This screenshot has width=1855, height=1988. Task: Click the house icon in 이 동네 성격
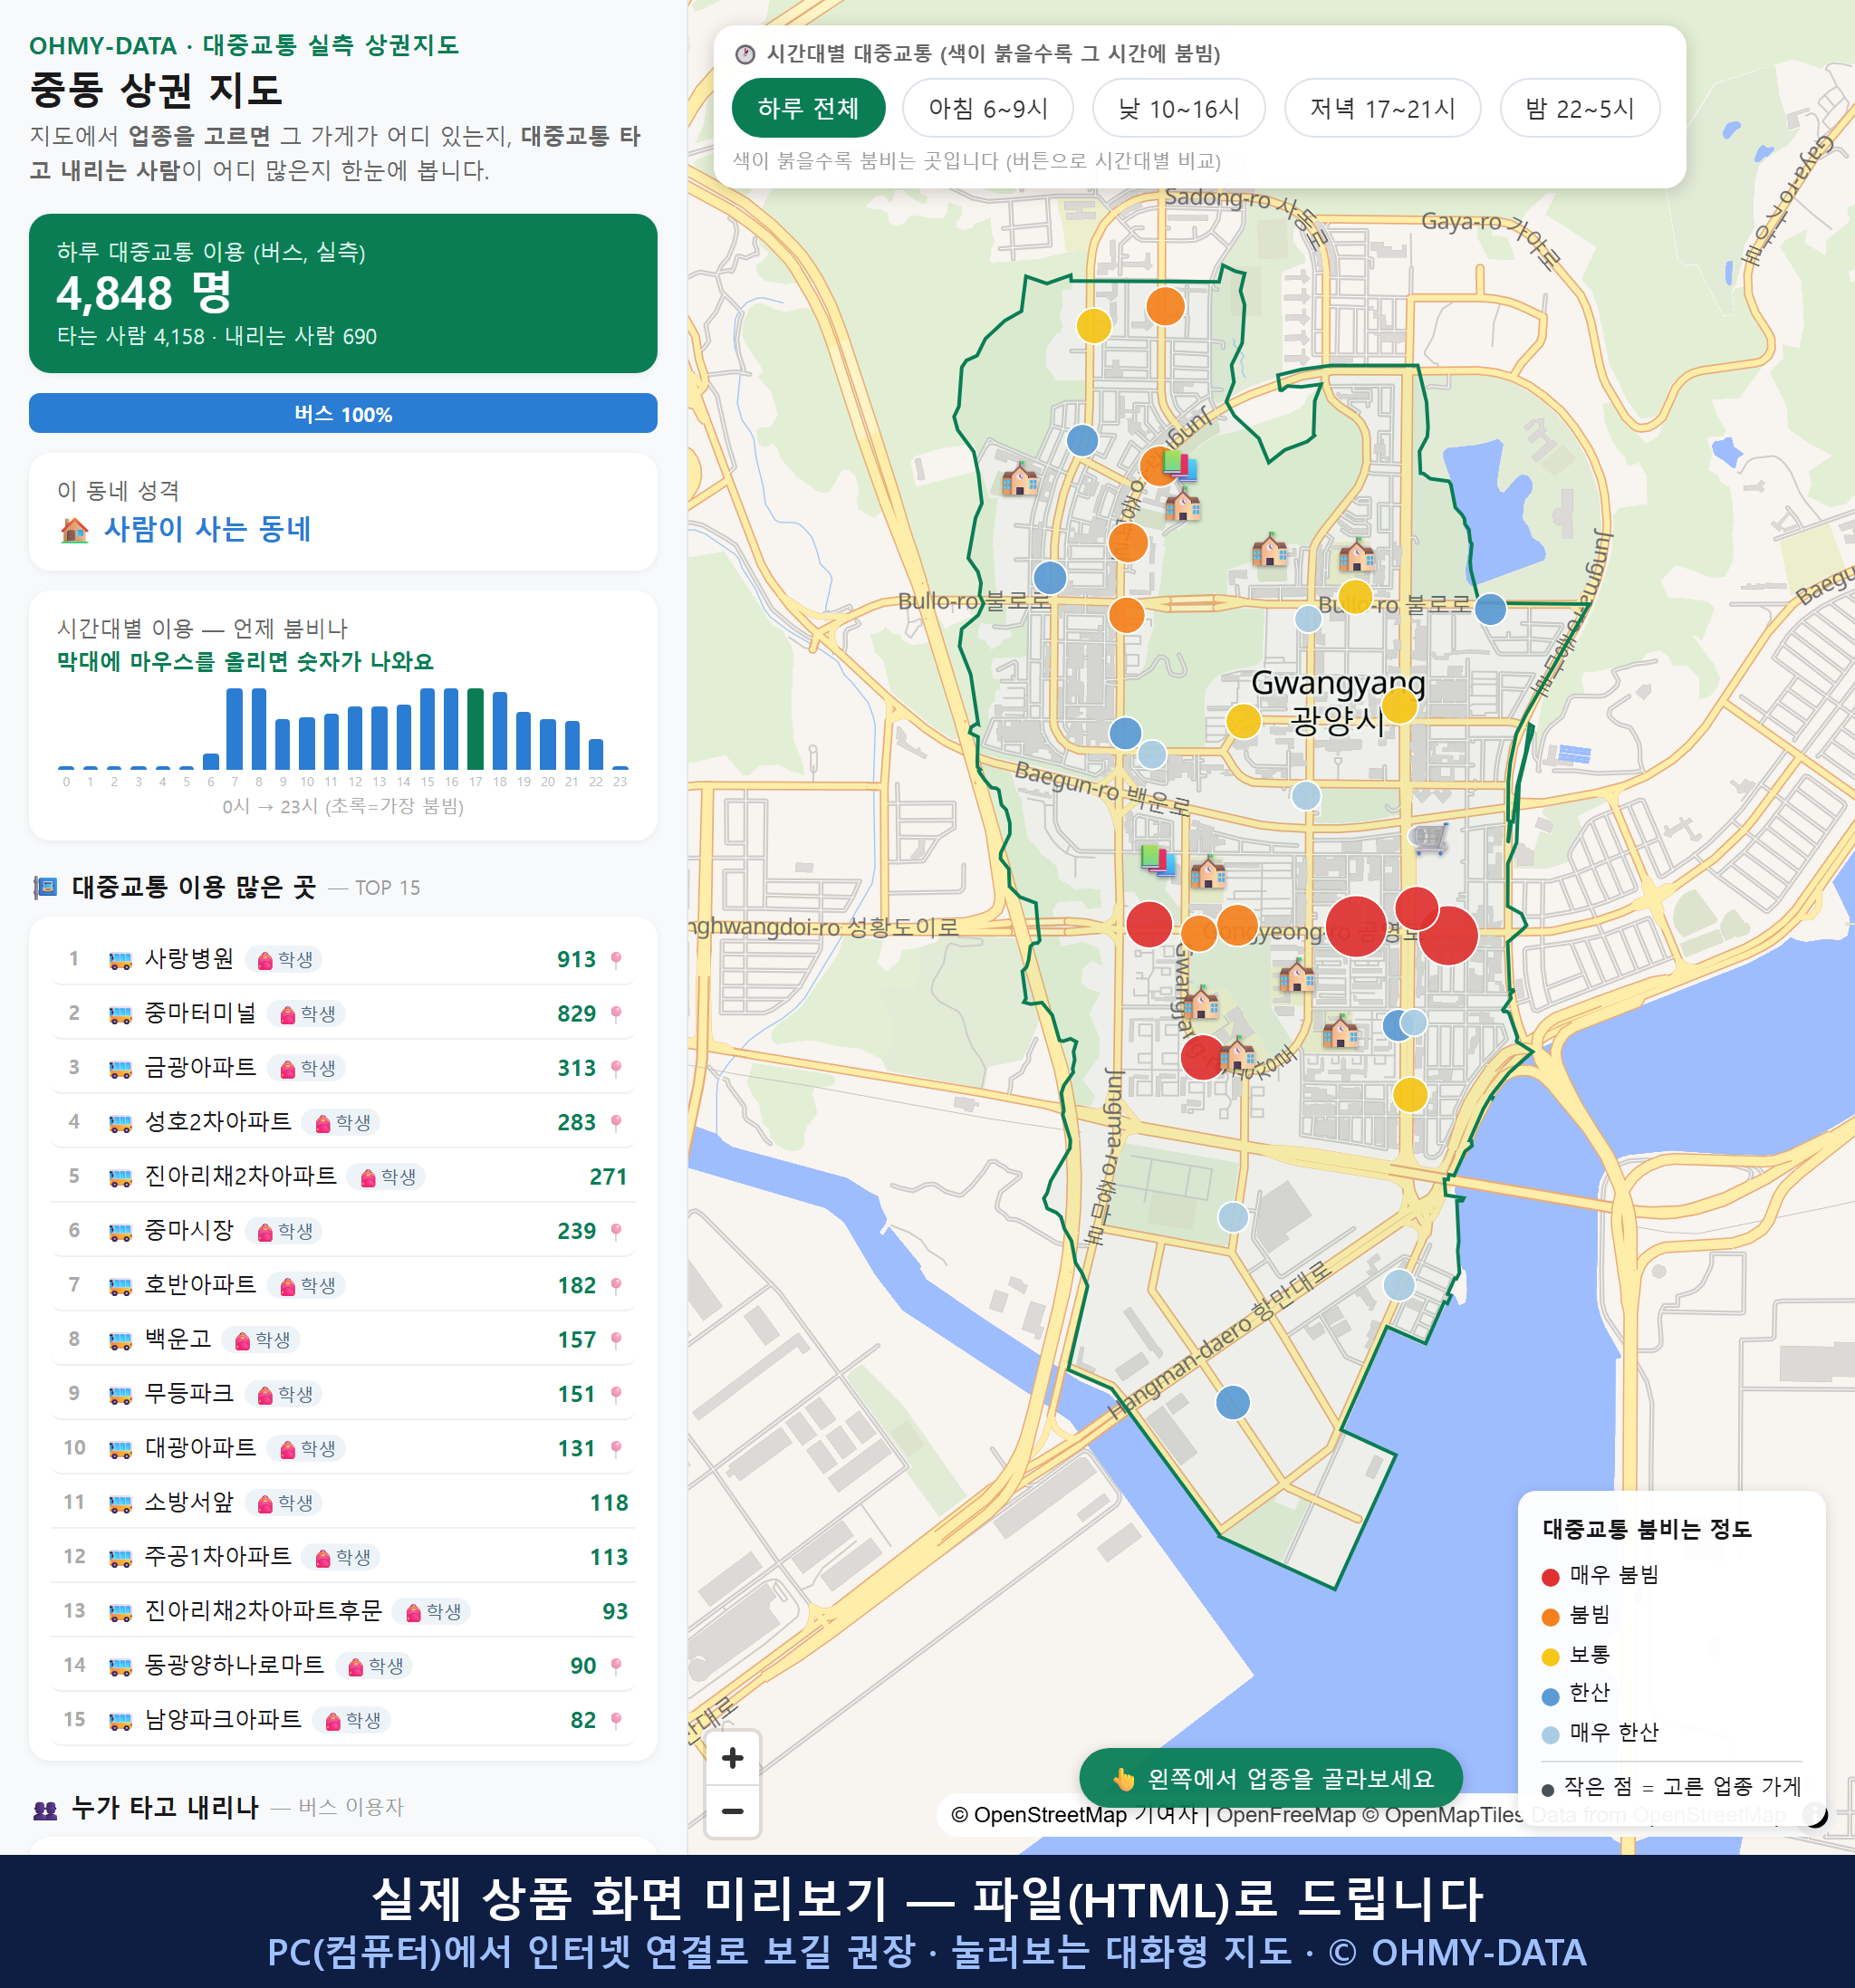coord(75,530)
